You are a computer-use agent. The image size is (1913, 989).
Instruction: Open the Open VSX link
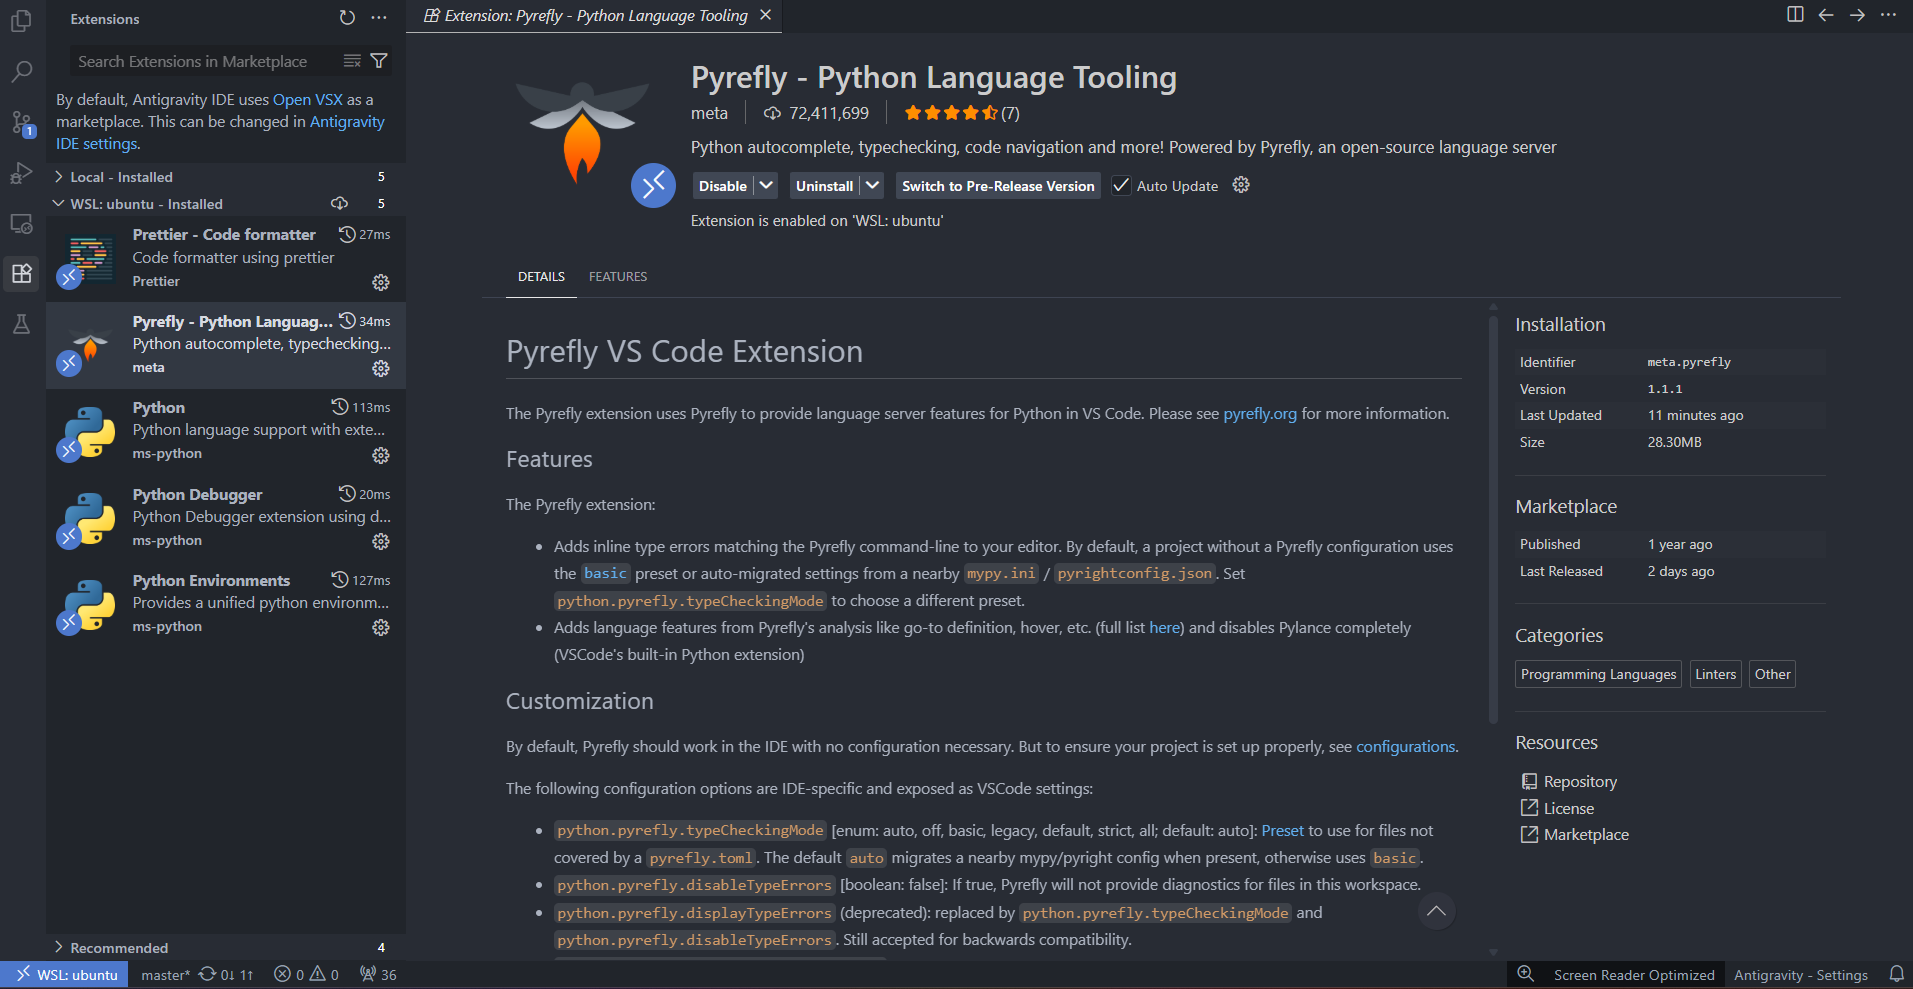pyautogui.click(x=308, y=100)
